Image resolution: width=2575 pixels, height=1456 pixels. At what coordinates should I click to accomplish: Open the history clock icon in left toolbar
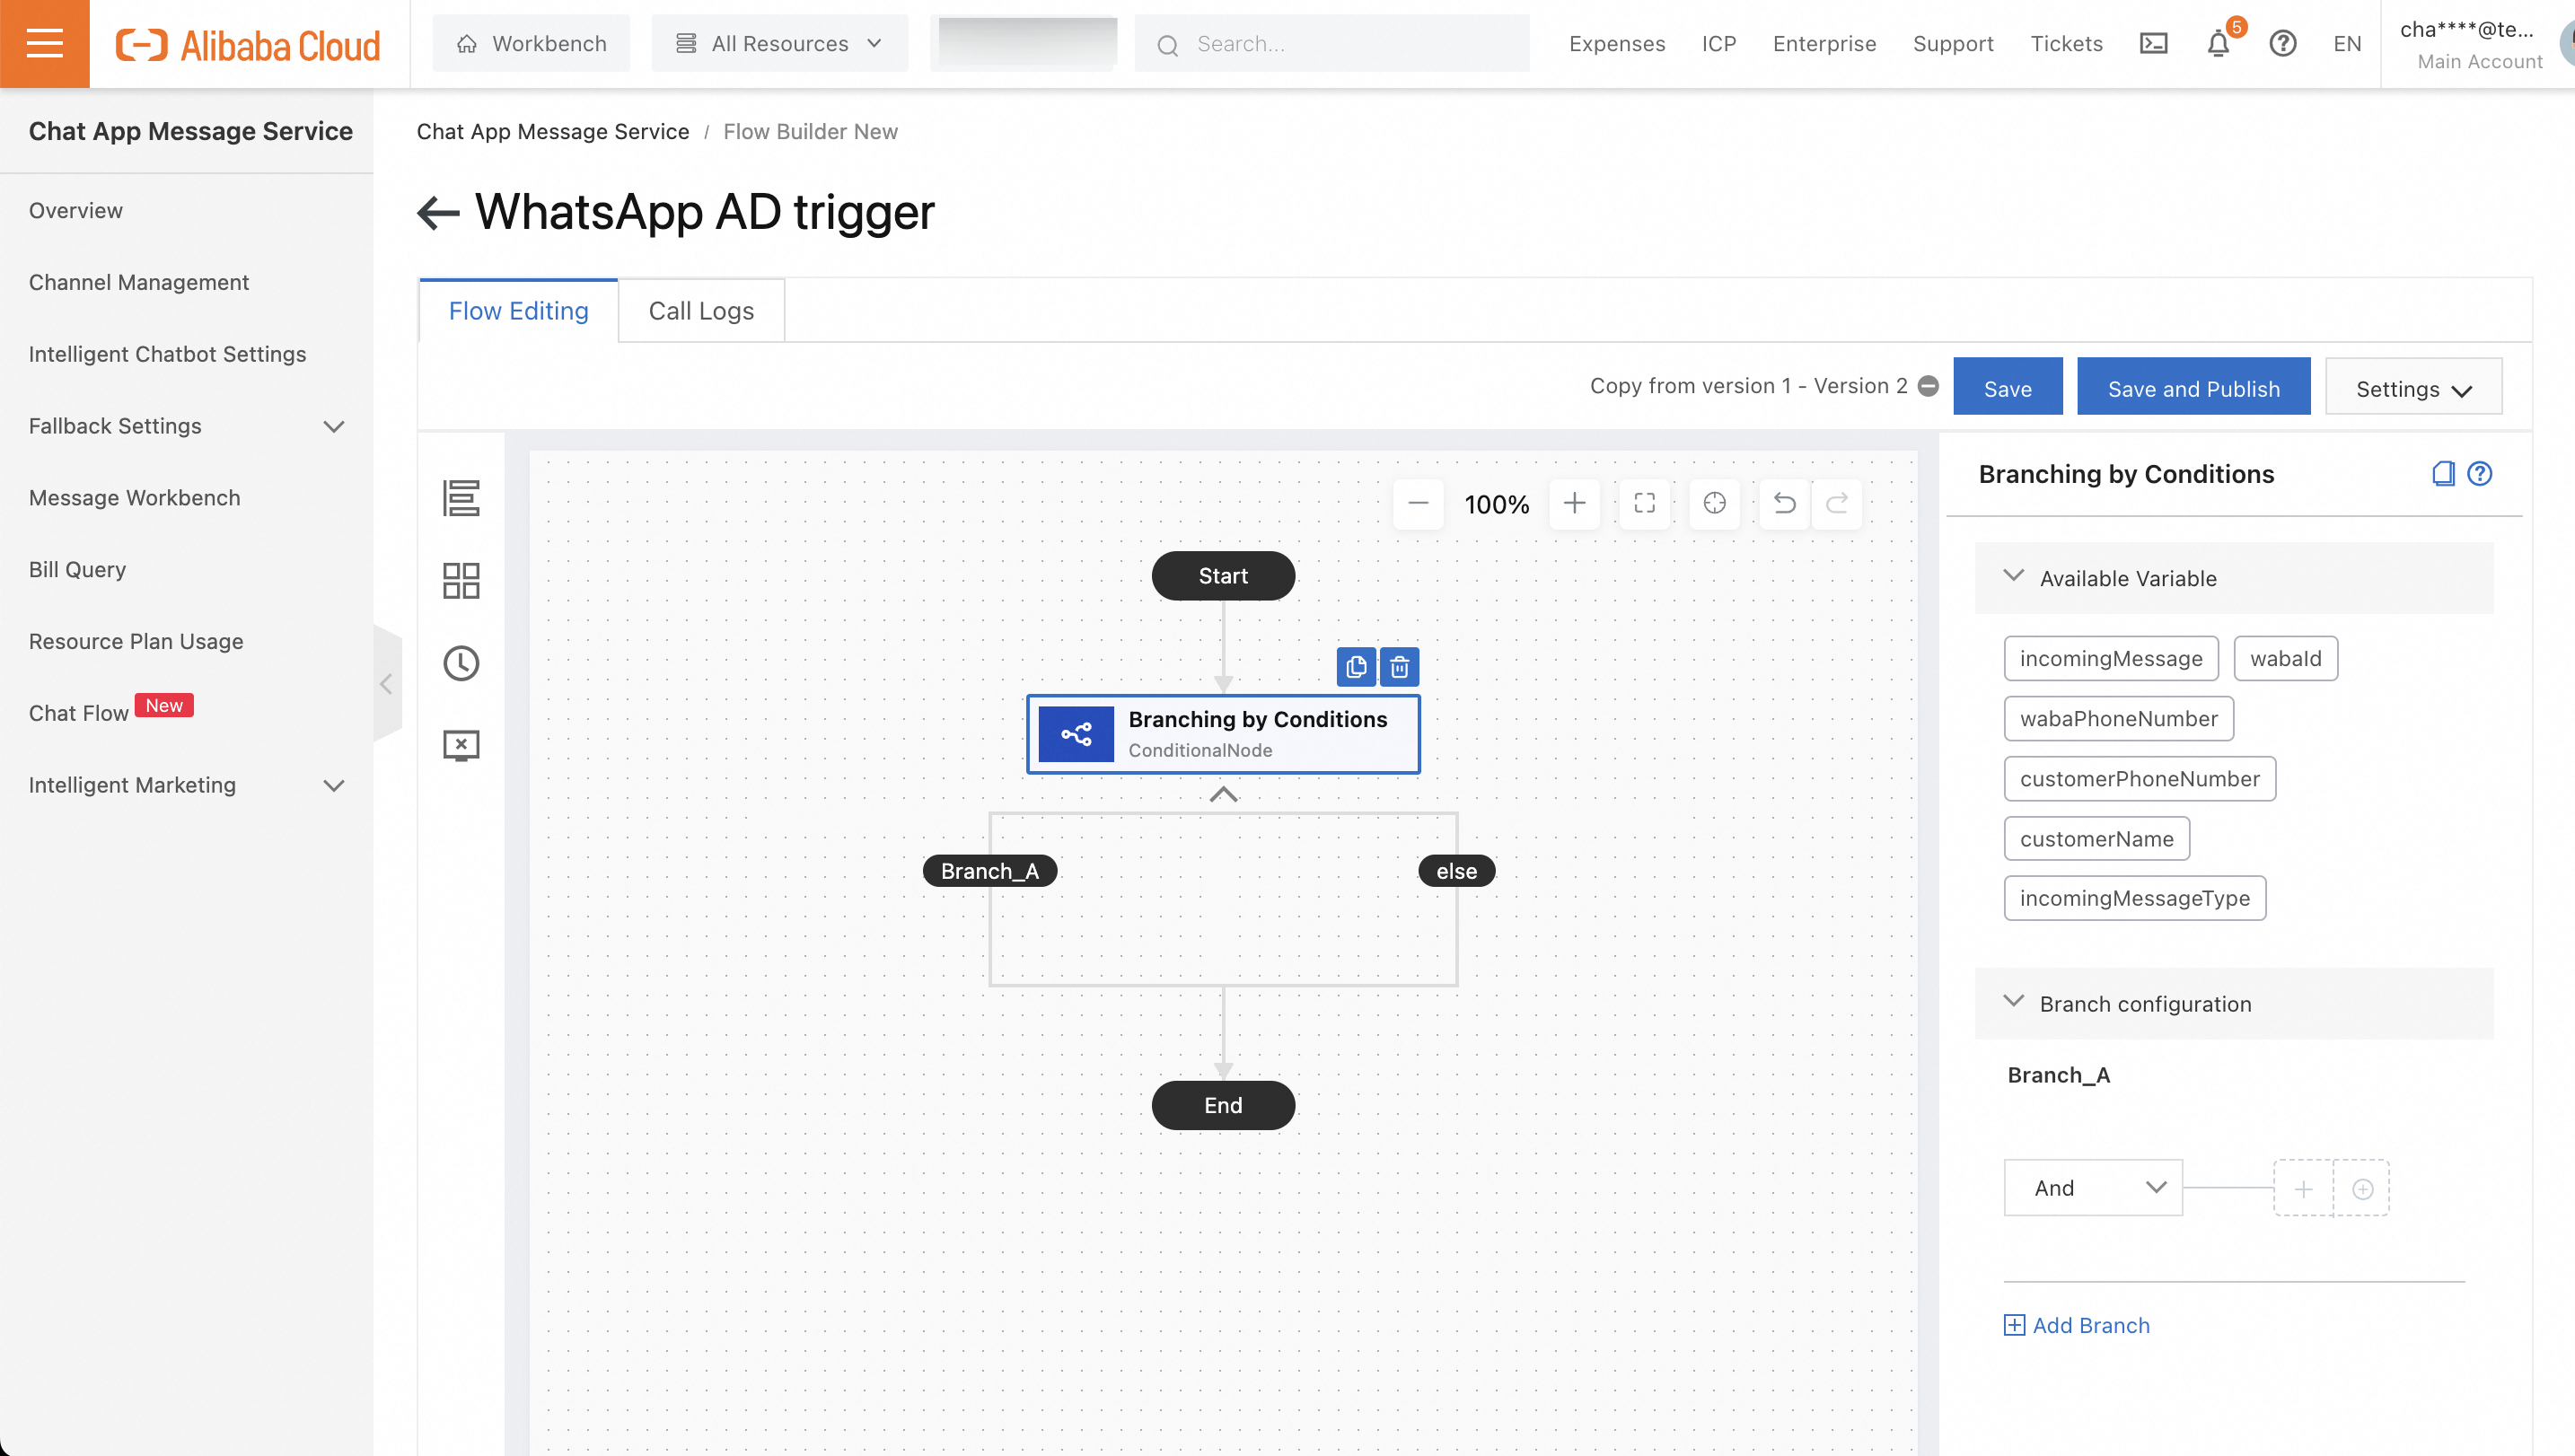[461, 663]
